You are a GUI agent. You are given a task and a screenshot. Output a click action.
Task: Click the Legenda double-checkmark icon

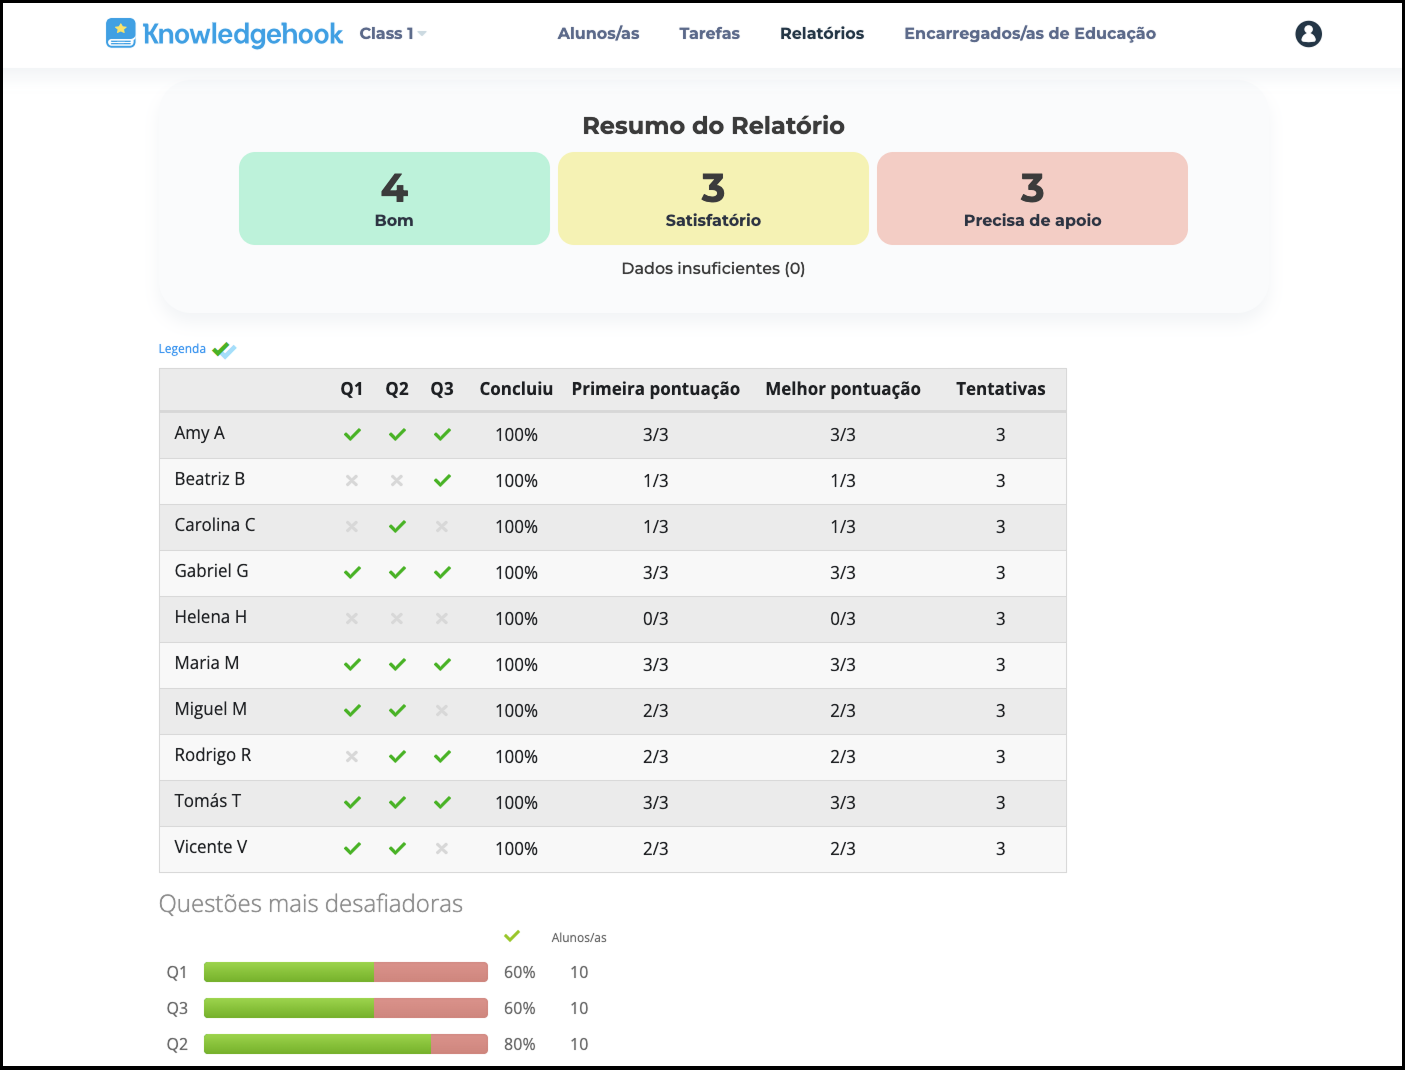pyautogui.click(x=224, y=349)
